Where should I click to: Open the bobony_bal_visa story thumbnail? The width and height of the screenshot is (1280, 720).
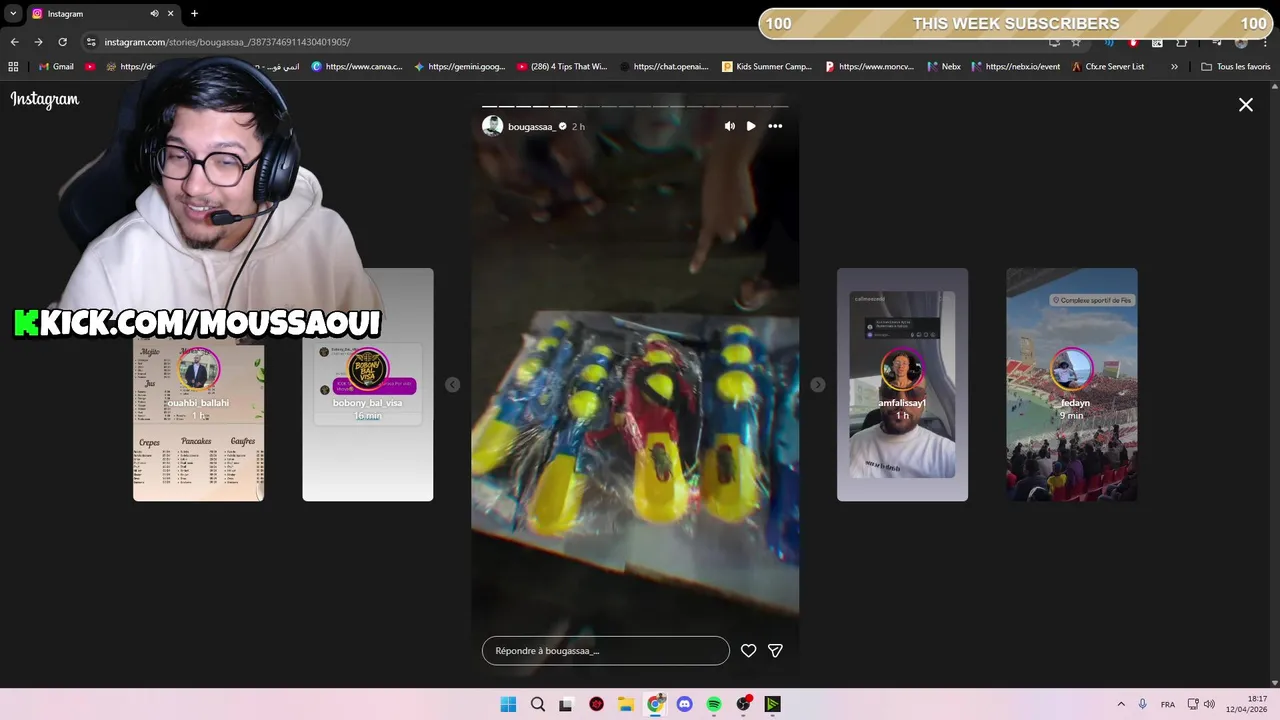pos(368,384)
